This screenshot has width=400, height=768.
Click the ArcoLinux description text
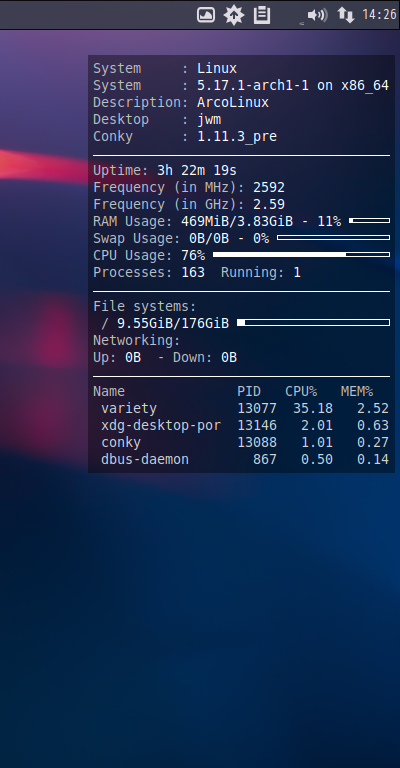tap(233, 102)
